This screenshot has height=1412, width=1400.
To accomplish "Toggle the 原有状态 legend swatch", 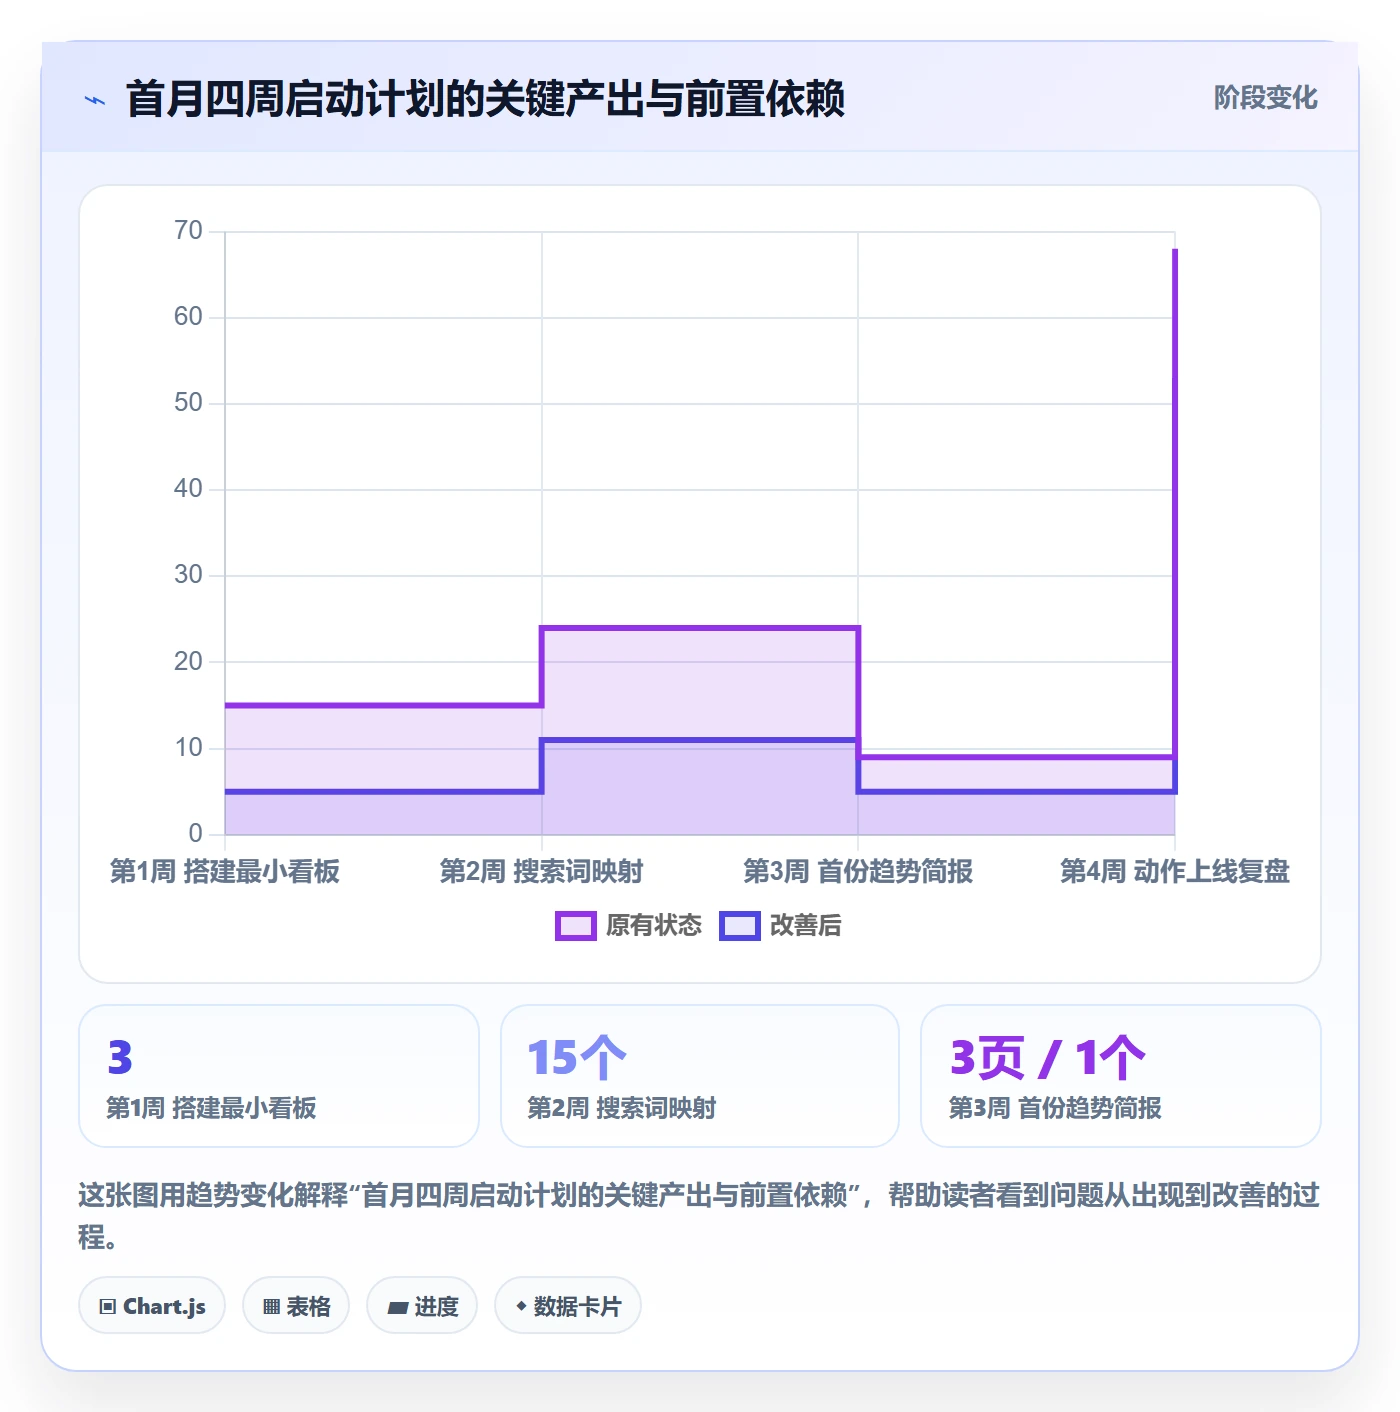I will (x=575, y=926).
